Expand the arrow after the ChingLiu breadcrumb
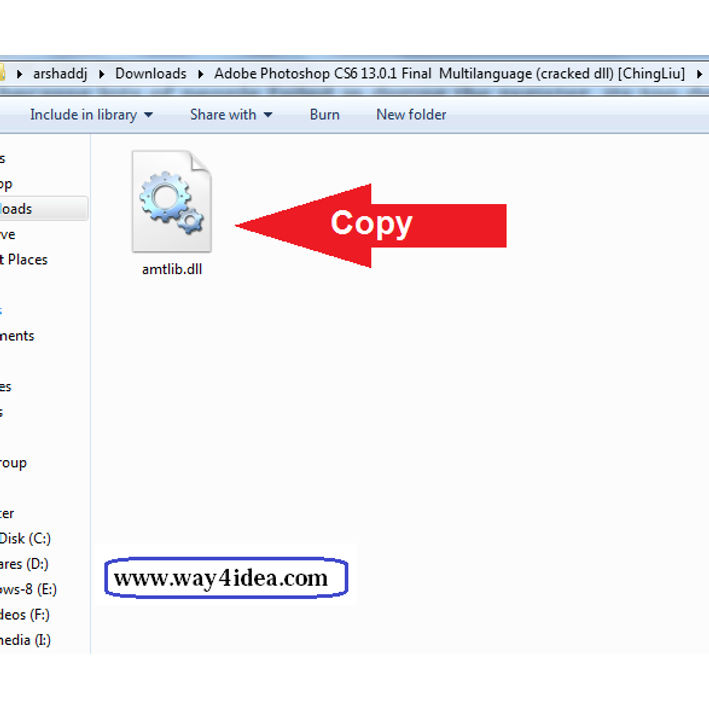This screenshot has height=709, width=709. tap(699, 74)
